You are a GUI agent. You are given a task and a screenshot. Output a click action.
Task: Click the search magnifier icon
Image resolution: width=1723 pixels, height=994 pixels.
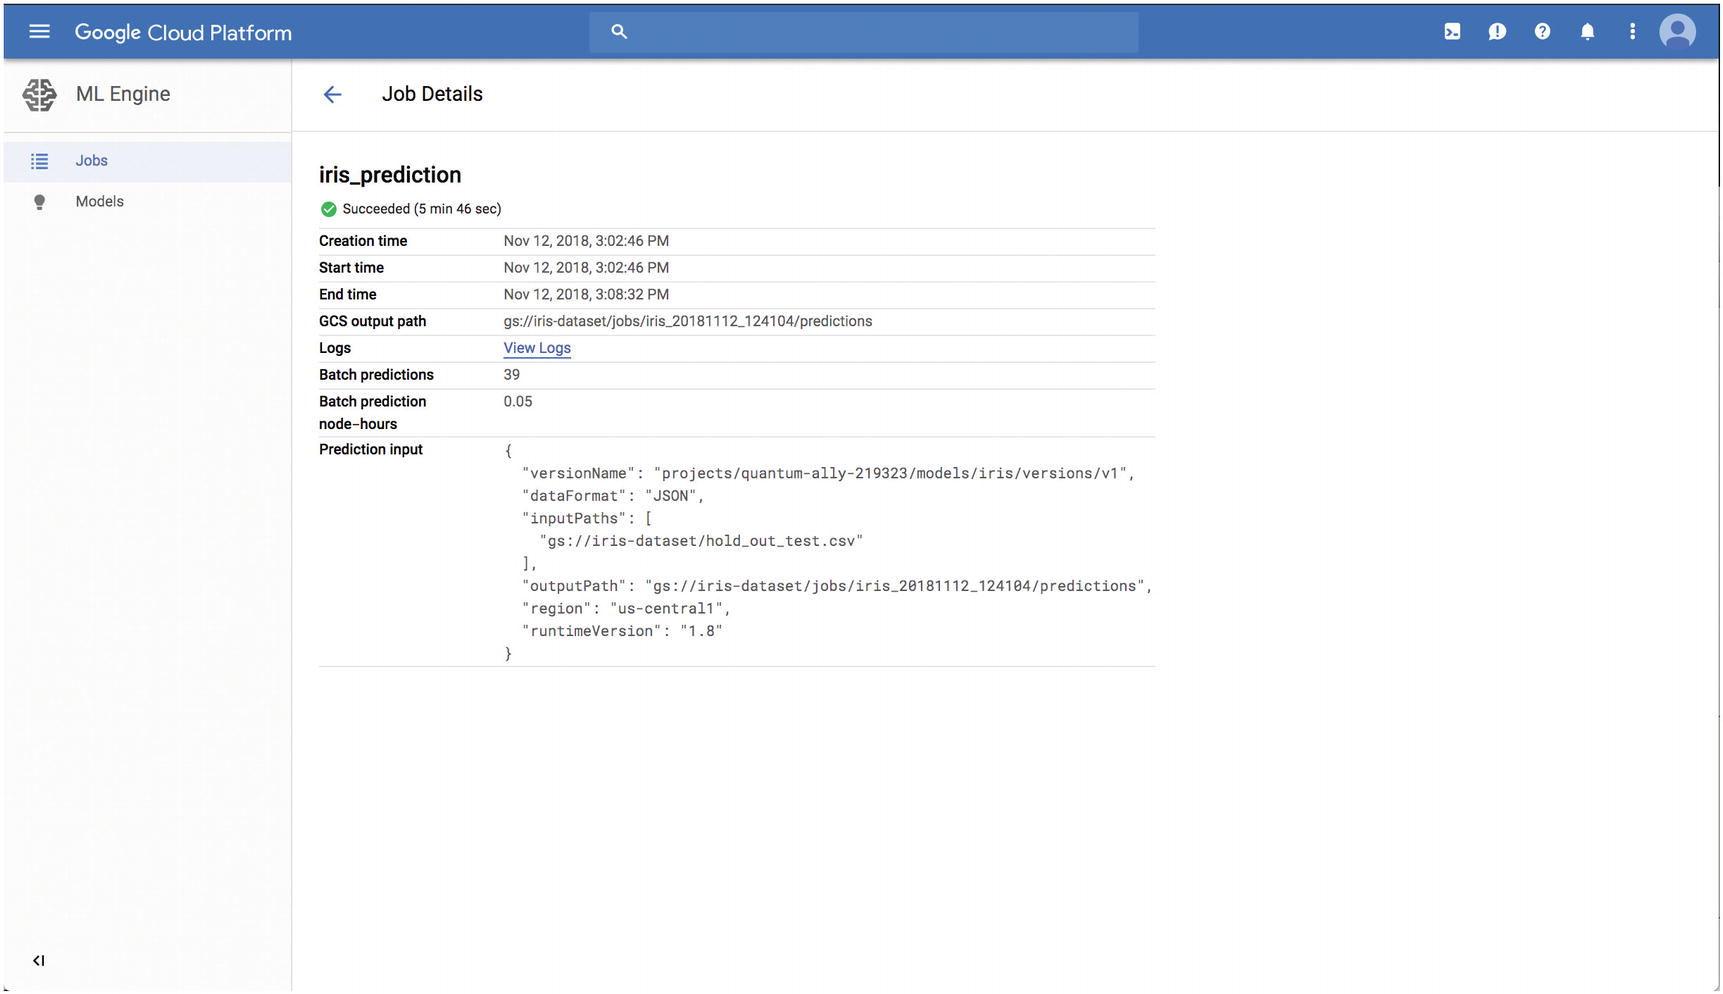pyautogui.click(x=619, y=32)
